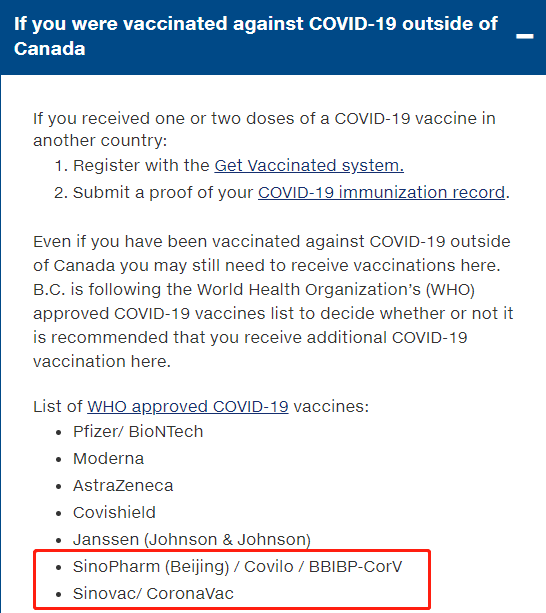Click the Sinovac/ CoronaVac list item

point(153,593)
